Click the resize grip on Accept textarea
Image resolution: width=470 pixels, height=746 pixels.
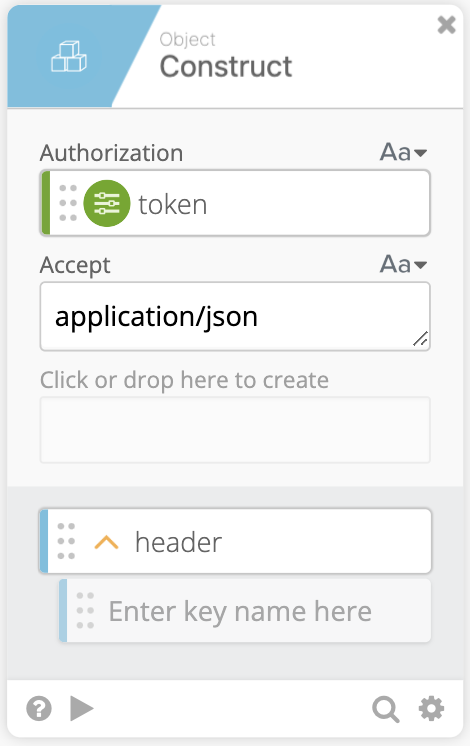[x=421, y=339]
